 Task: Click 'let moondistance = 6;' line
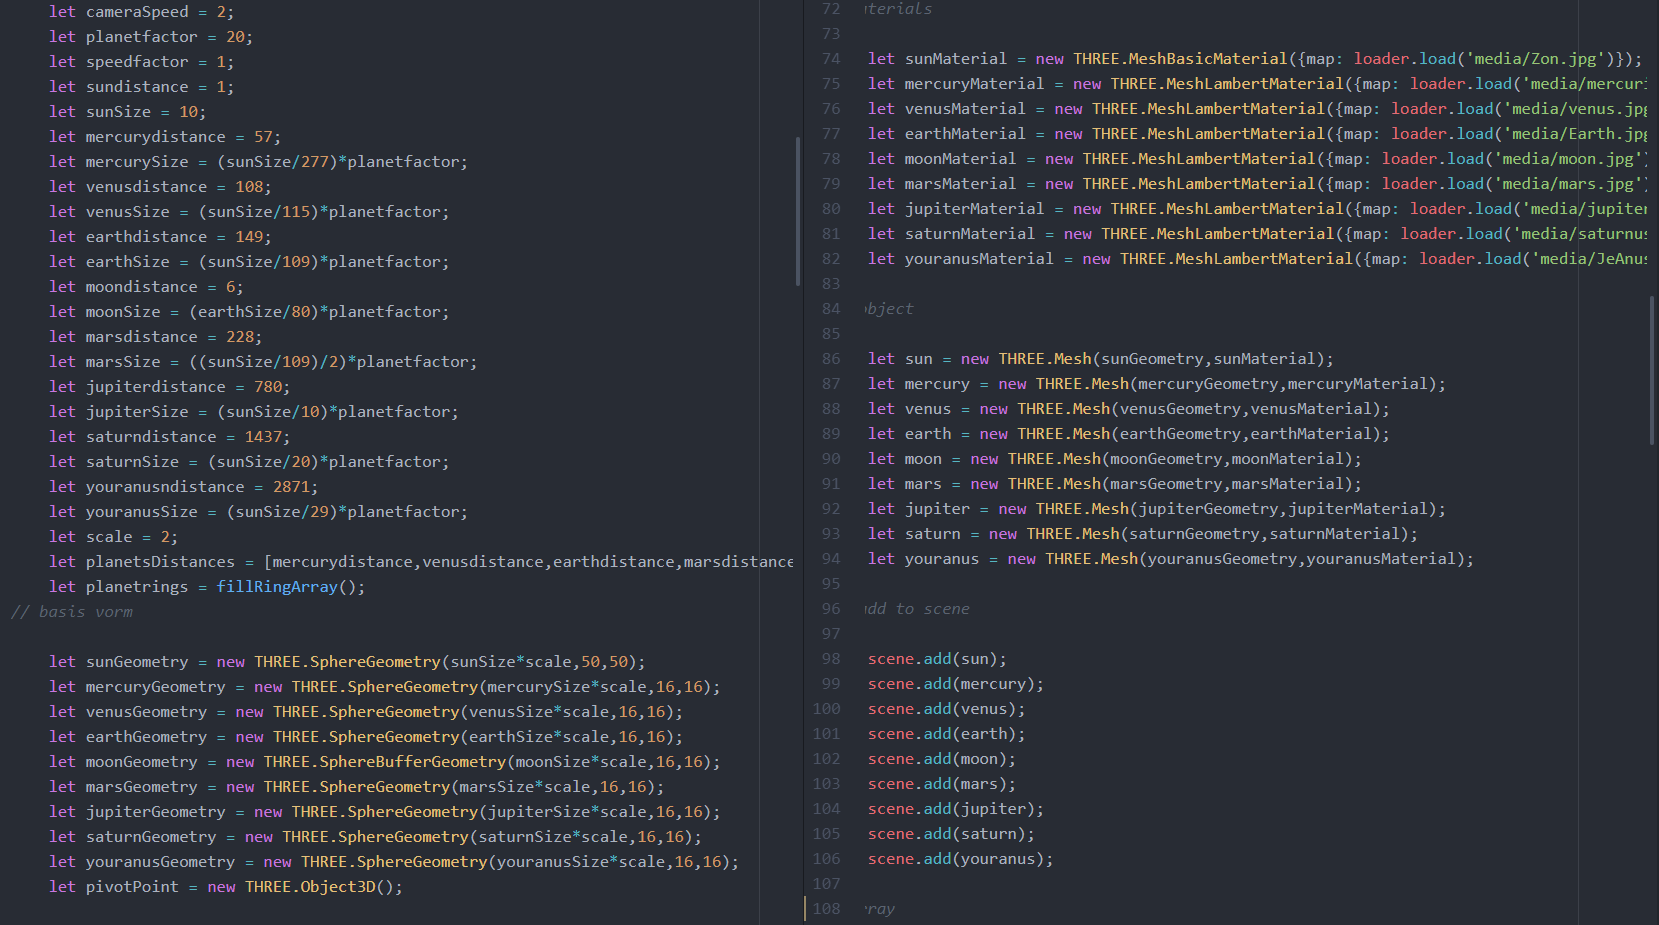(146, 287)
